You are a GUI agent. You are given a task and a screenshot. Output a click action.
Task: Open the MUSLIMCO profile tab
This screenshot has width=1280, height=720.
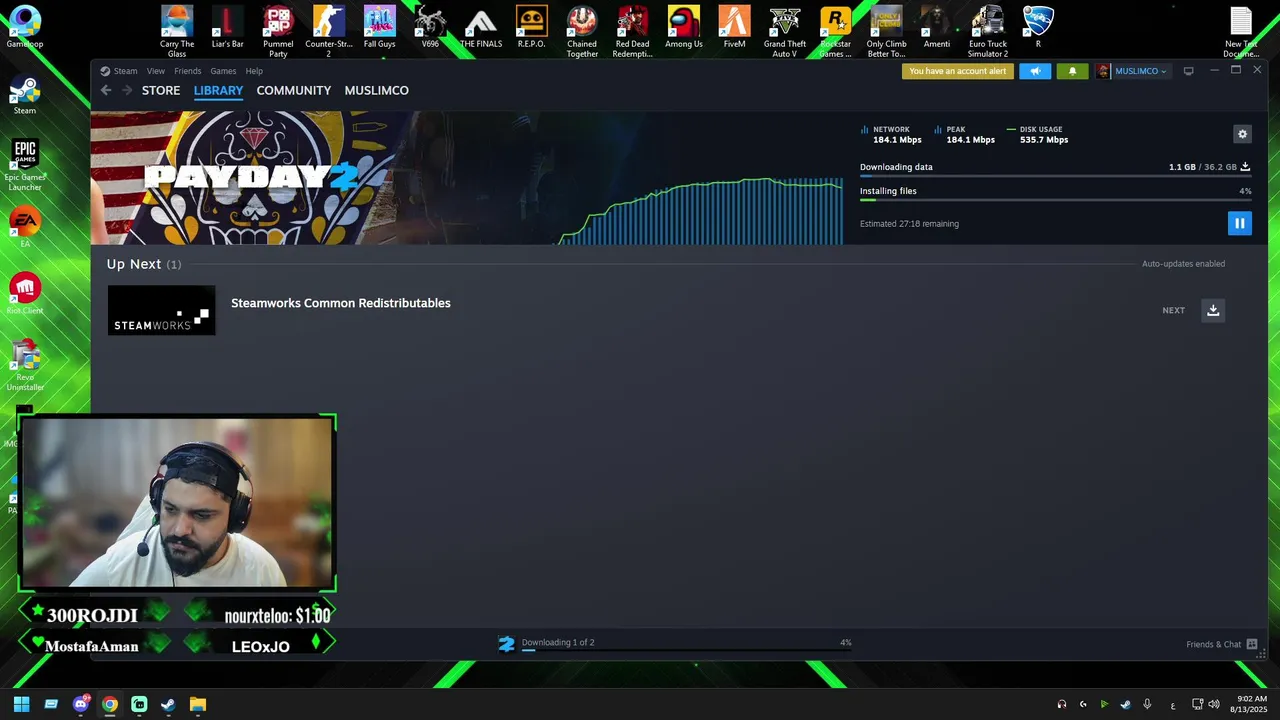[x=376, y=90]
